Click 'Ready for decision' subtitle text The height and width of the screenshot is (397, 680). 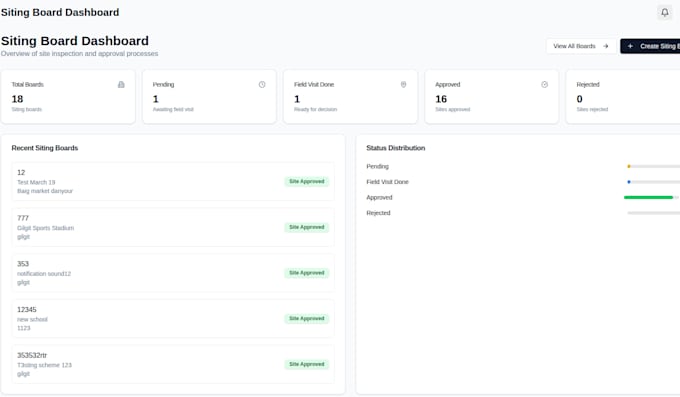point(315,109)
